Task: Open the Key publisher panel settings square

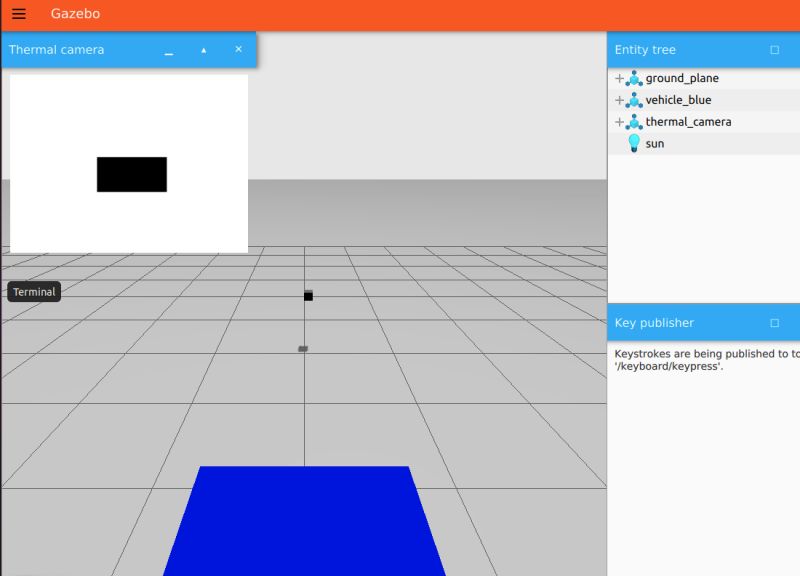Action: pyautogui.click(x=776, y=322)
